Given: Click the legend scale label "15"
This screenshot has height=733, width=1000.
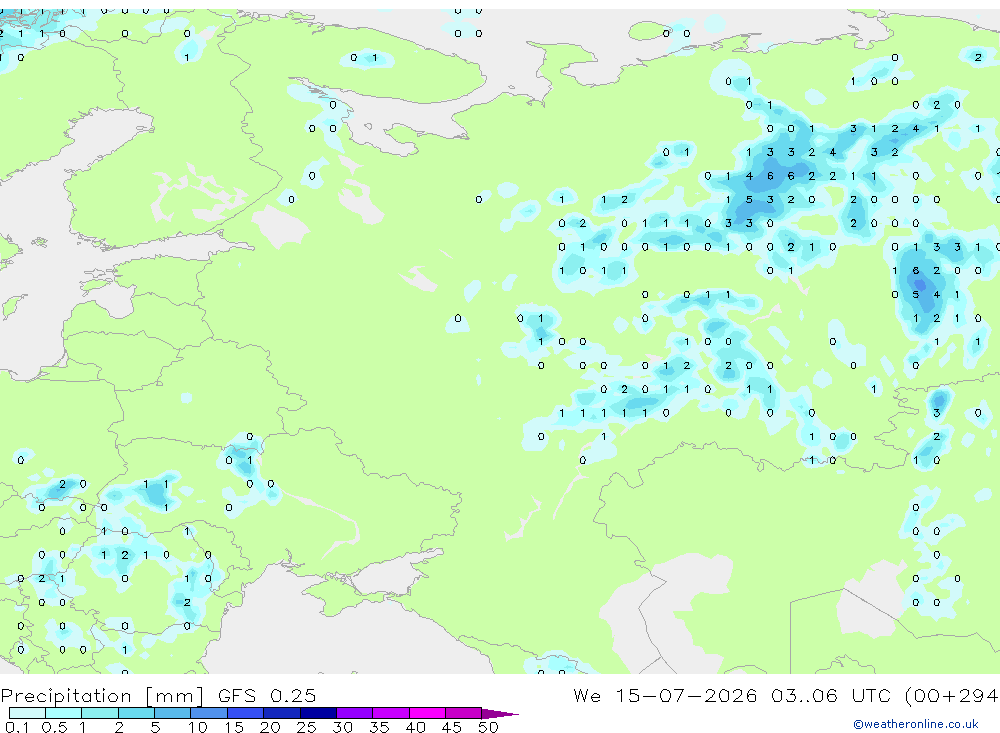Looking at the screenshot, I should tap(234, 727).
